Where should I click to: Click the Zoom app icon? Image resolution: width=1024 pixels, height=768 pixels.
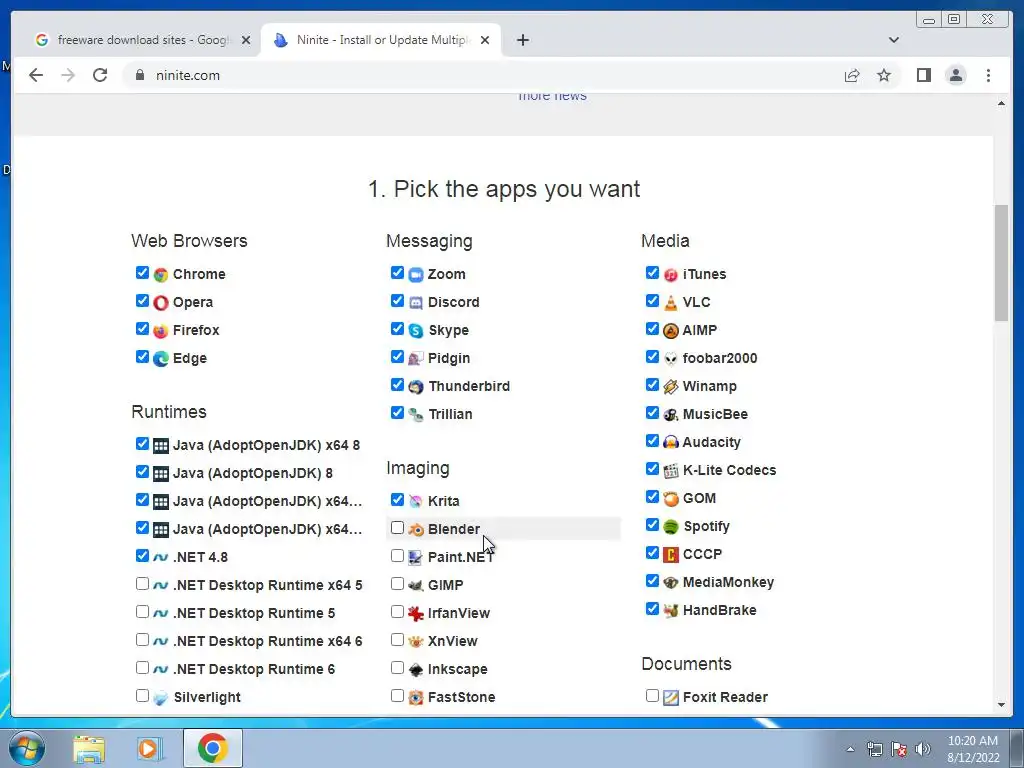(415, 274)
